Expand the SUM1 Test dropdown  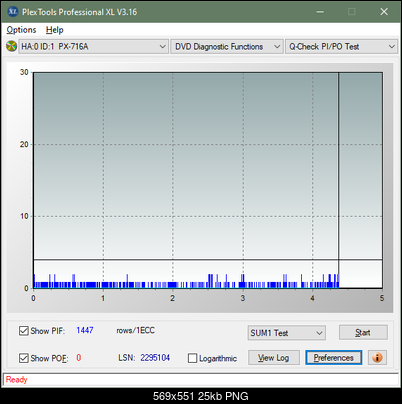click(287, 333)
